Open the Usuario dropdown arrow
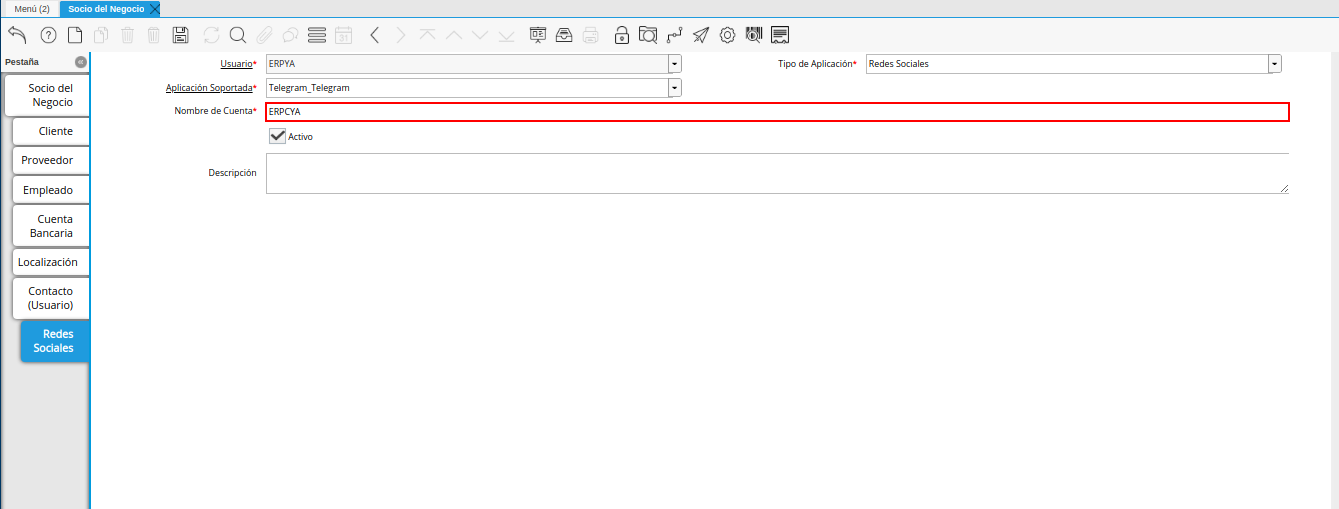This screenshot has height=509, width=1339. click(675, 63)
